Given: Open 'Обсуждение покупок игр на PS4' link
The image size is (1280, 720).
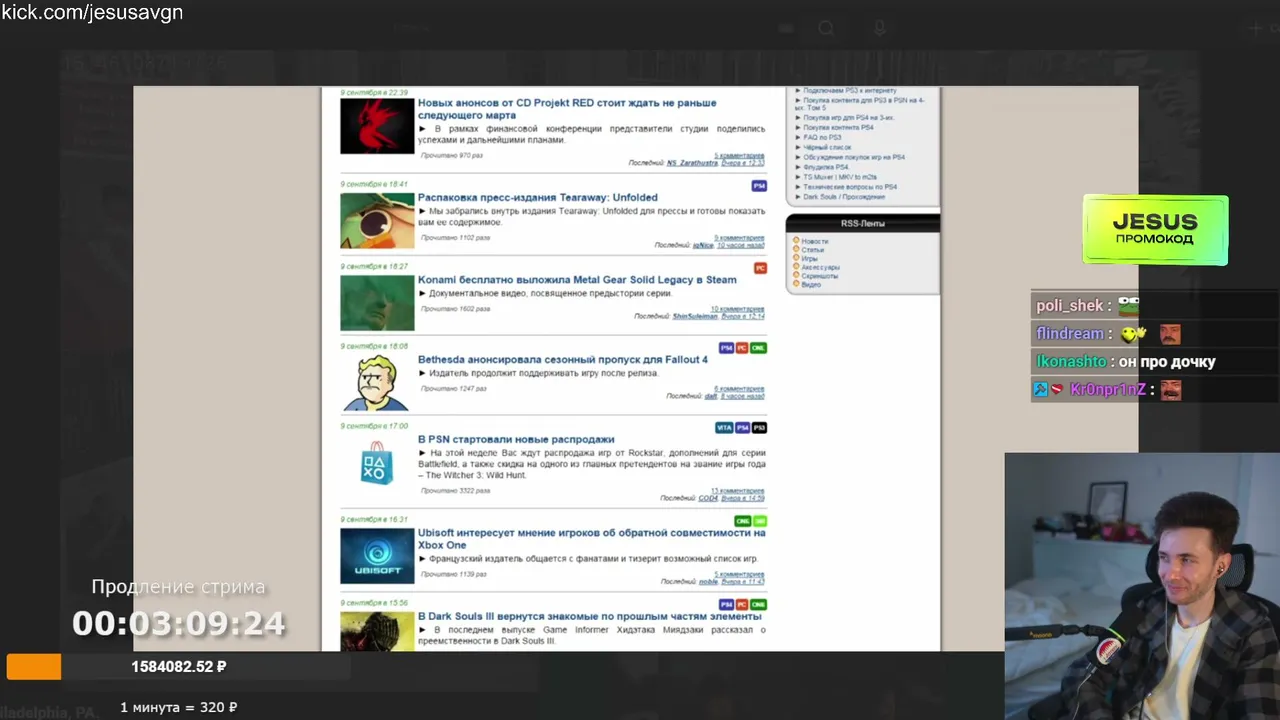Looking at the screenshot, I should [854, 157].
